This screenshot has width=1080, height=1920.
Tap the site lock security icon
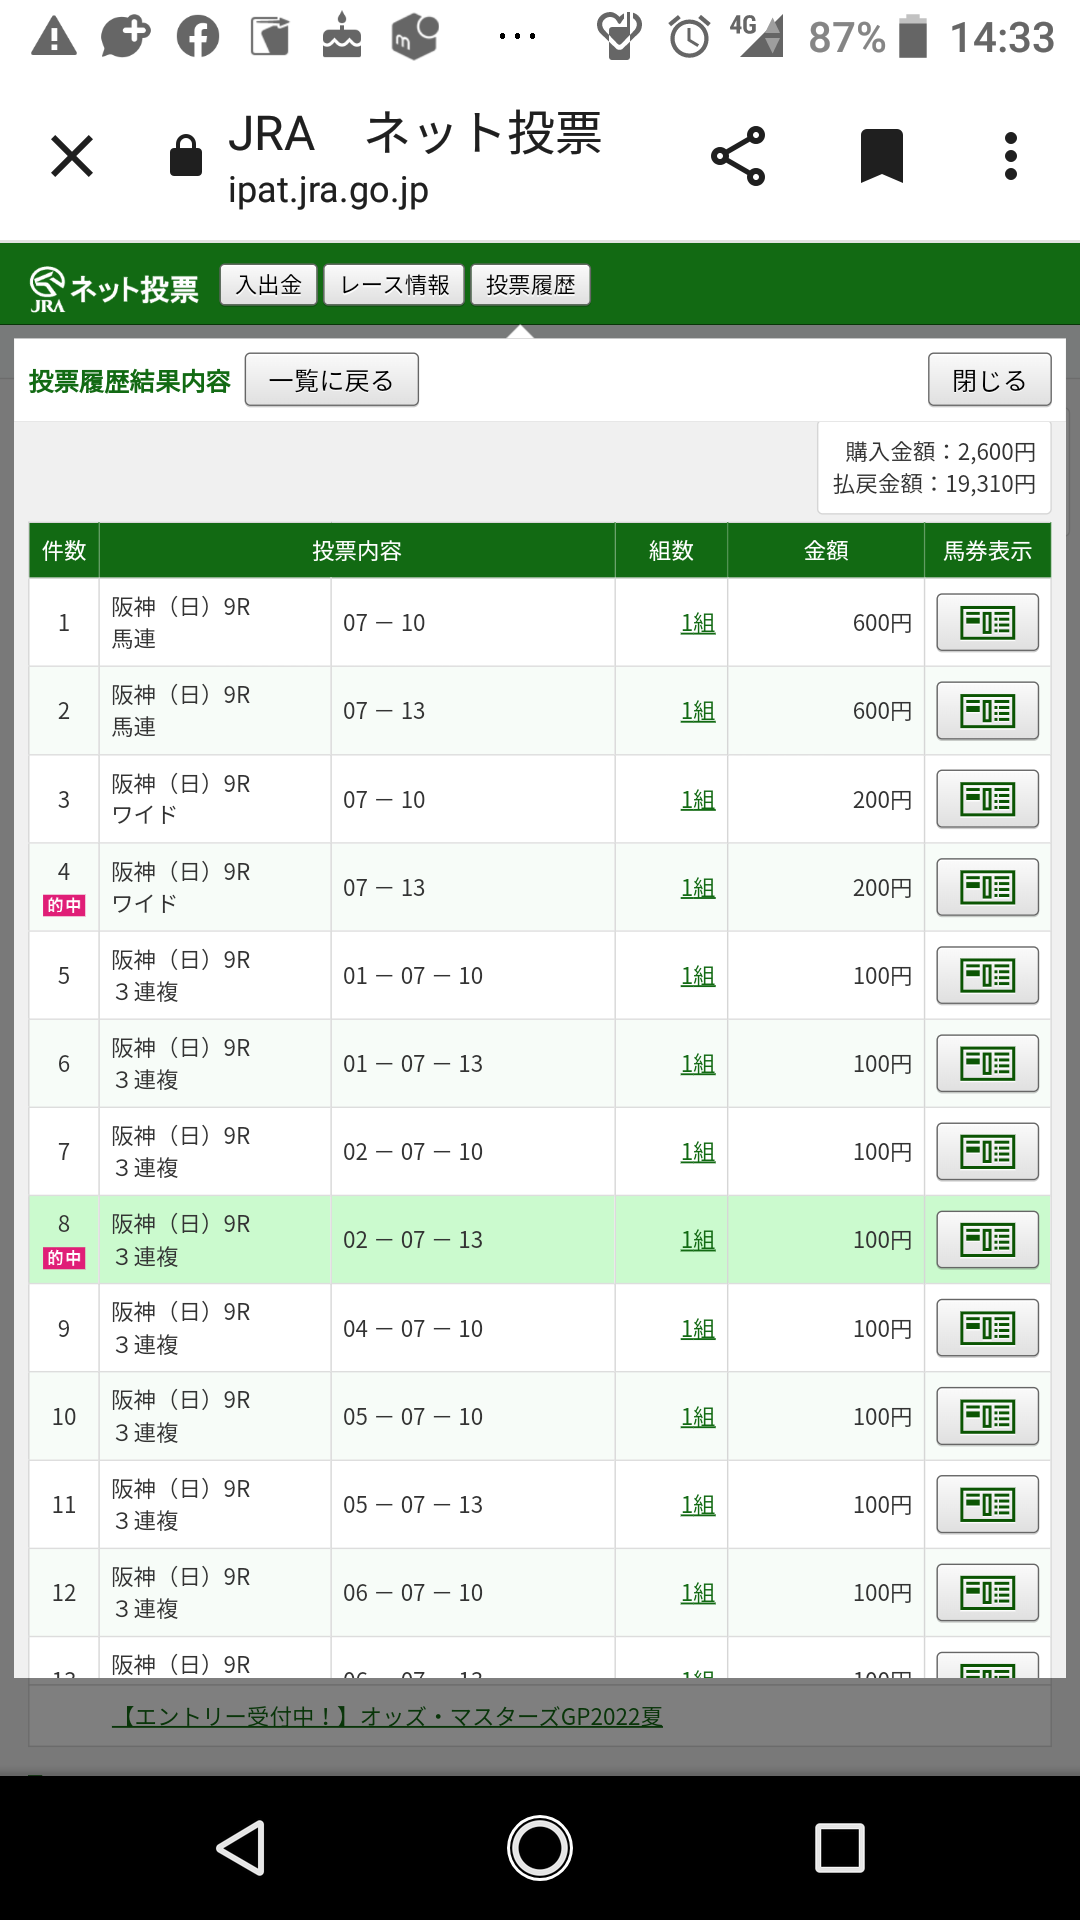click(x=186, y=156)
